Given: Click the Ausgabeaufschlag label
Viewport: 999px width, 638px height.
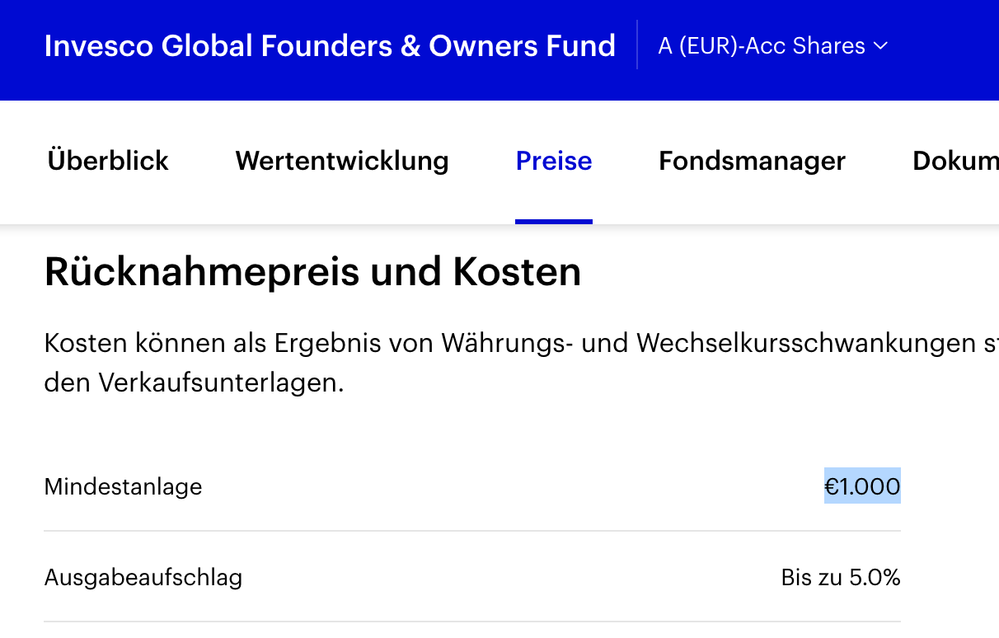Looking at the screenshot, I should pyautogui.click(x=143, y=578).
